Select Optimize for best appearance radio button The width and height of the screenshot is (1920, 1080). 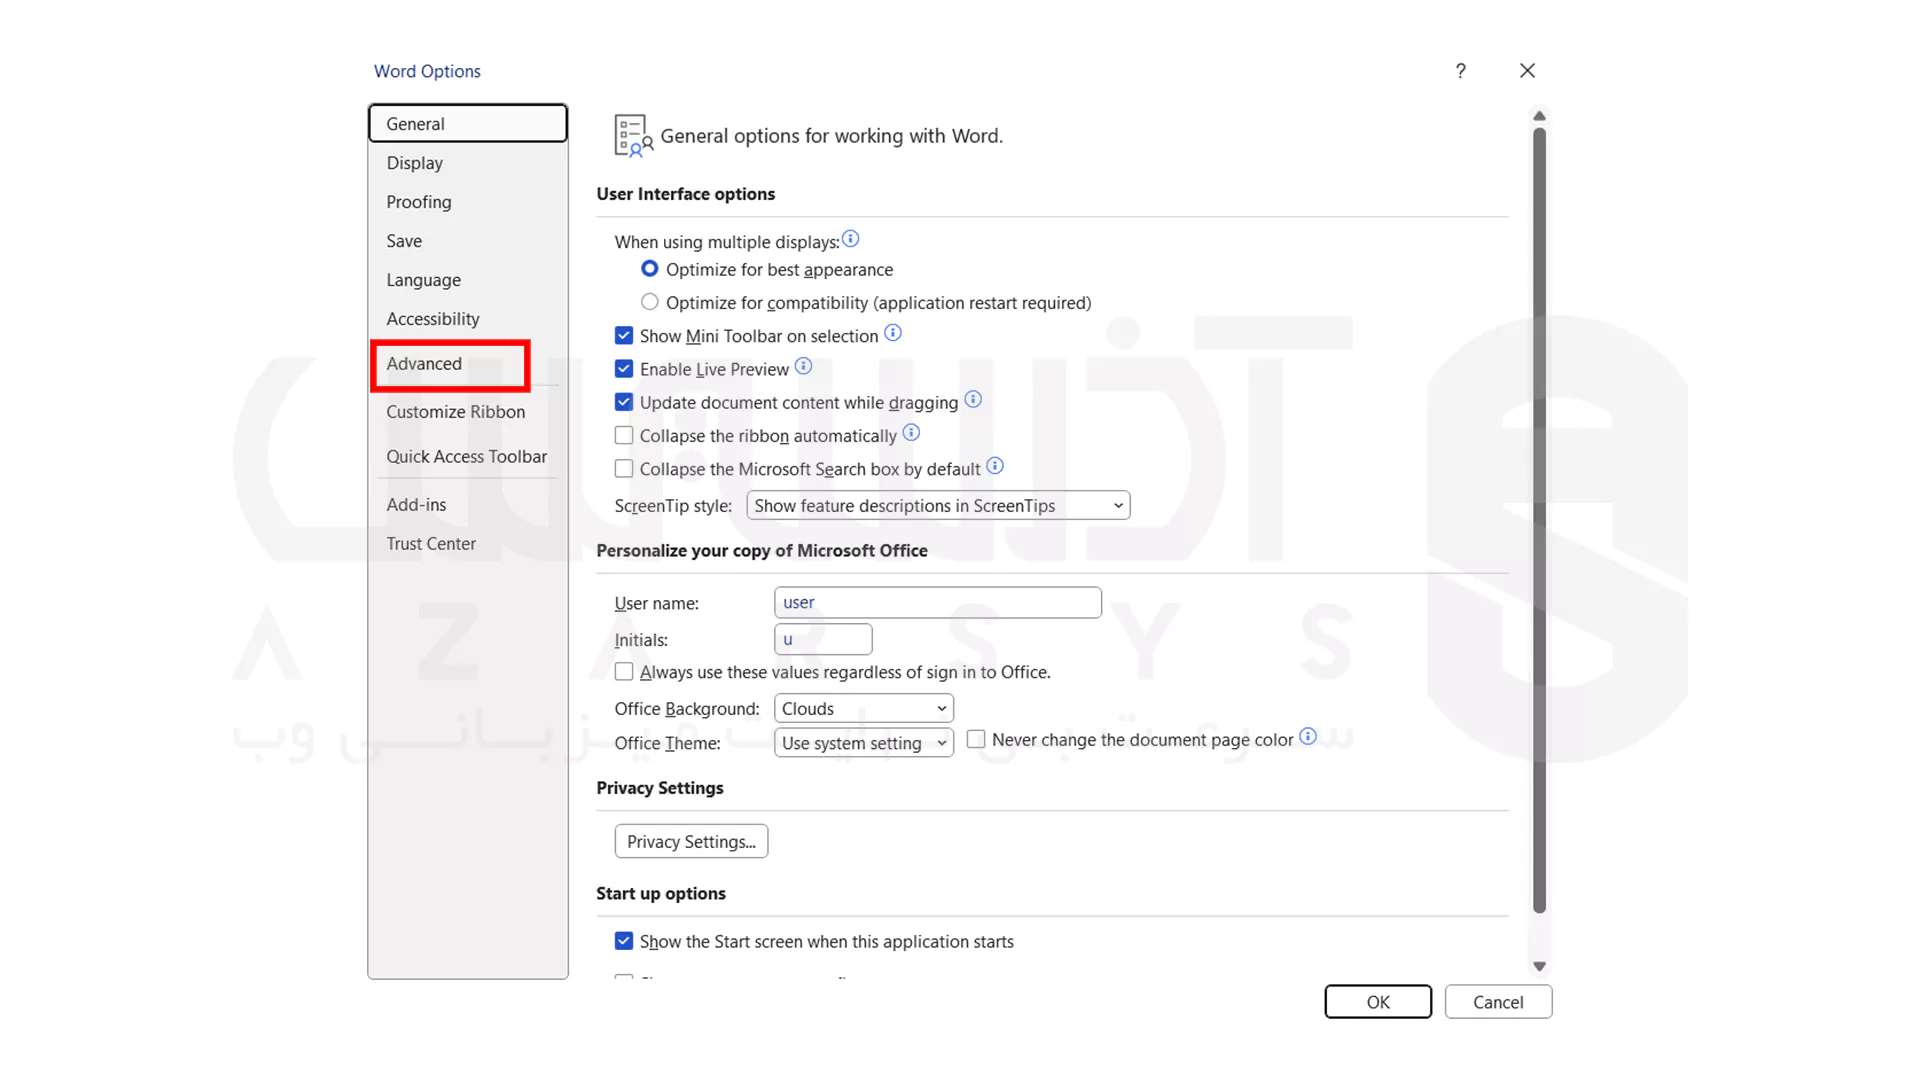(x=650, y=269)
